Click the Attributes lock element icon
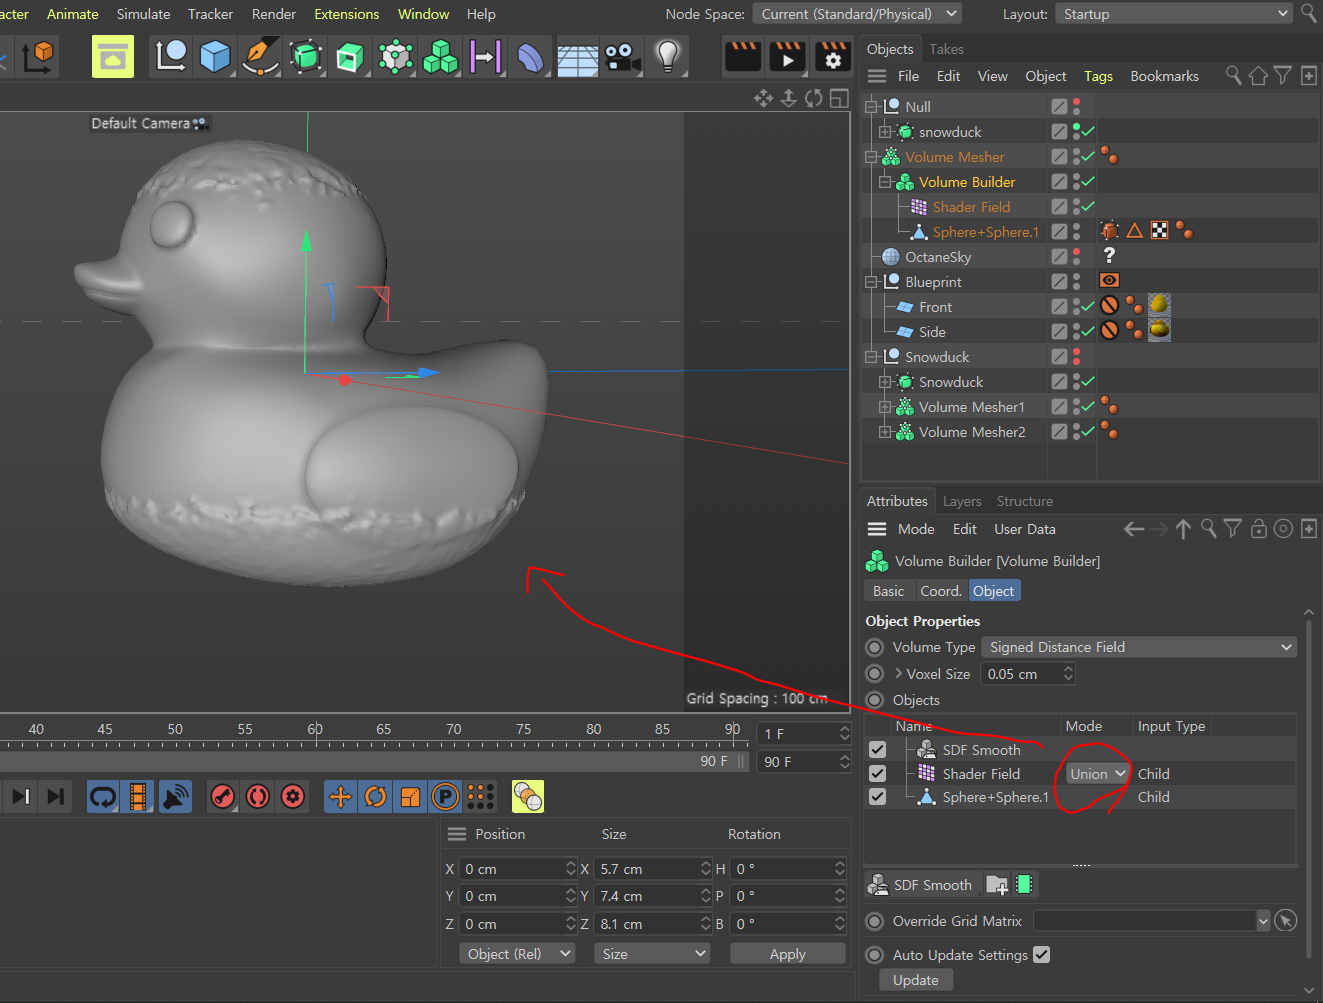This screenshot has width=1323, height=1003. pos(1259,529)
